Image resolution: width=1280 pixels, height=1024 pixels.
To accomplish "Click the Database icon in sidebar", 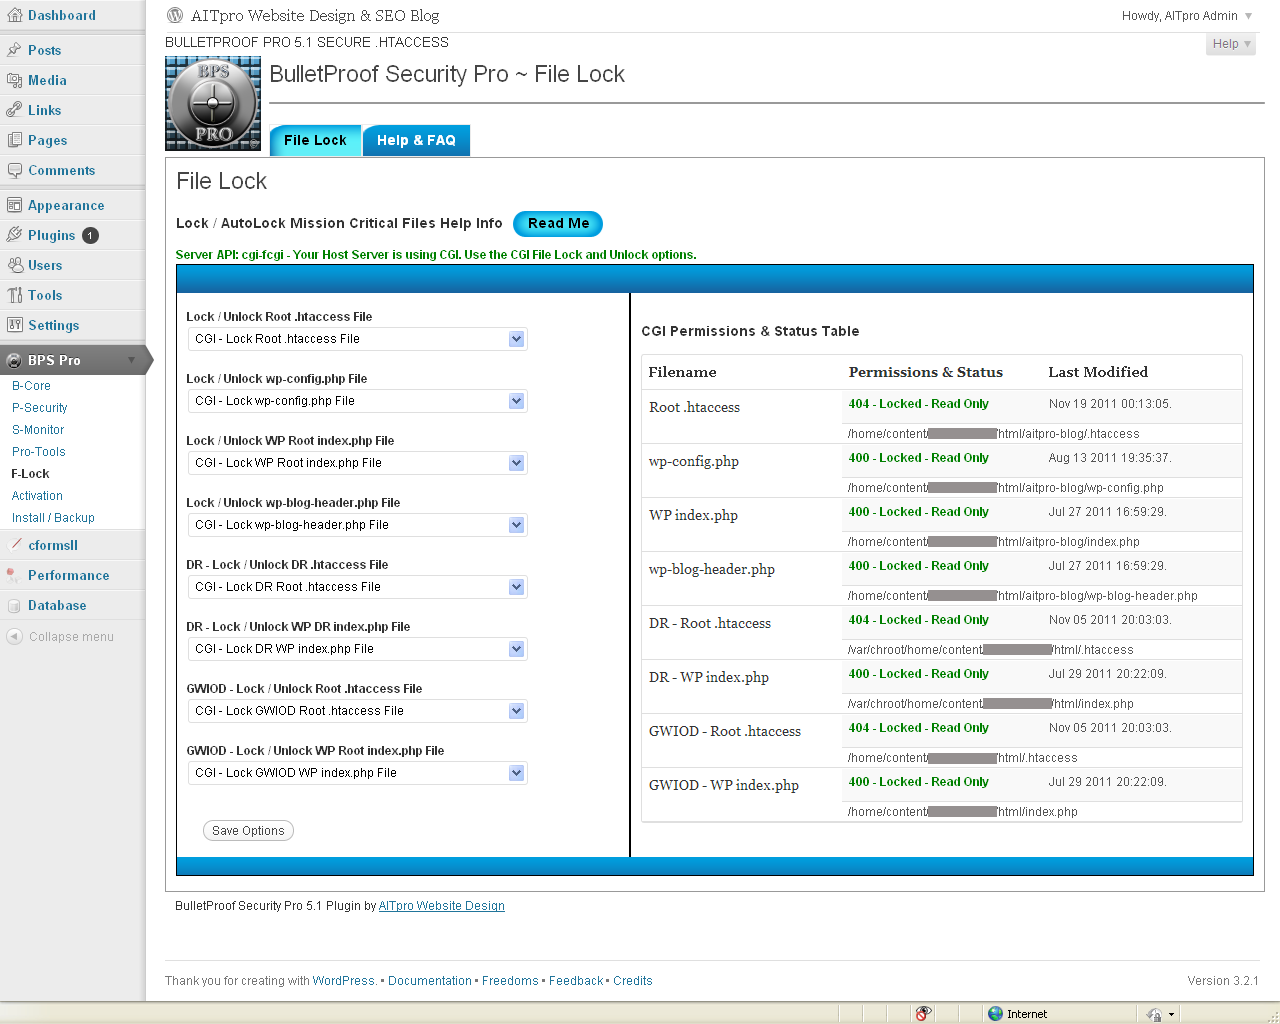I will click(x=14, y=605).
